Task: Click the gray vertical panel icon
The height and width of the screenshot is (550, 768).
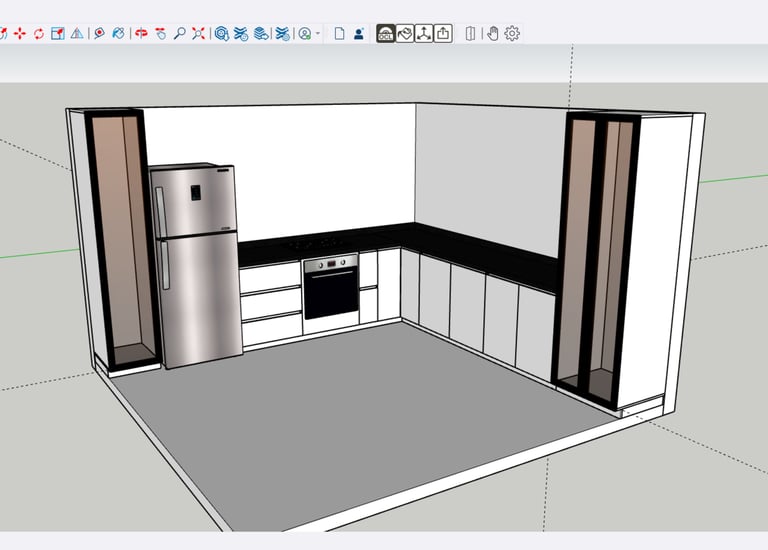Action: click(470, 33)
